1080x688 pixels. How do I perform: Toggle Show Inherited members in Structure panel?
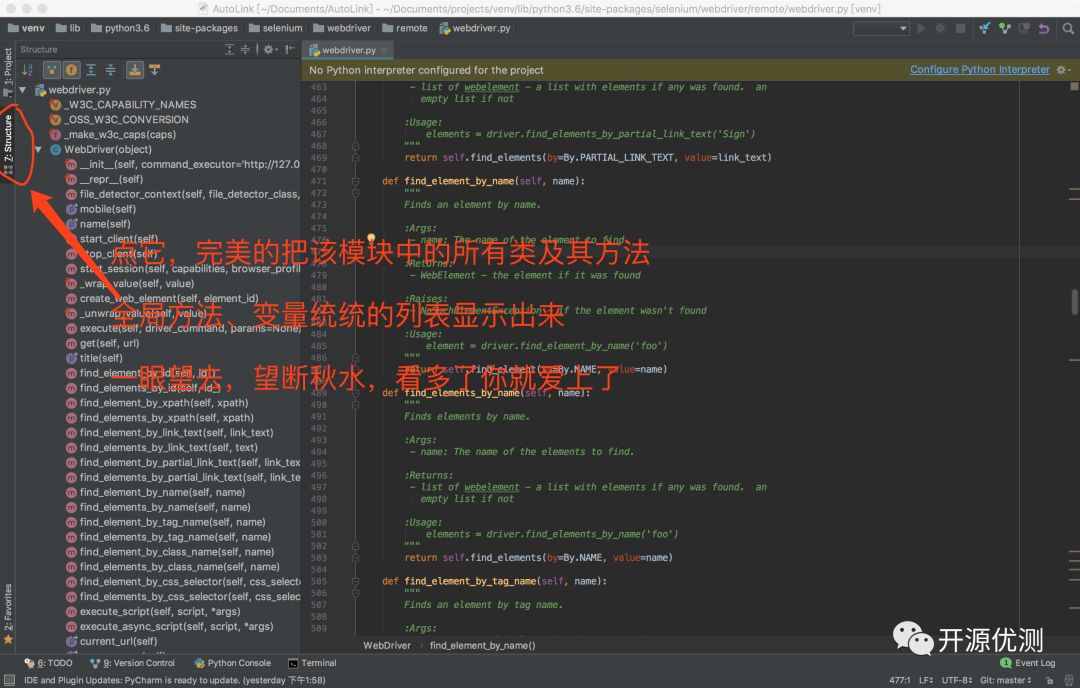(x=52, y=70)
